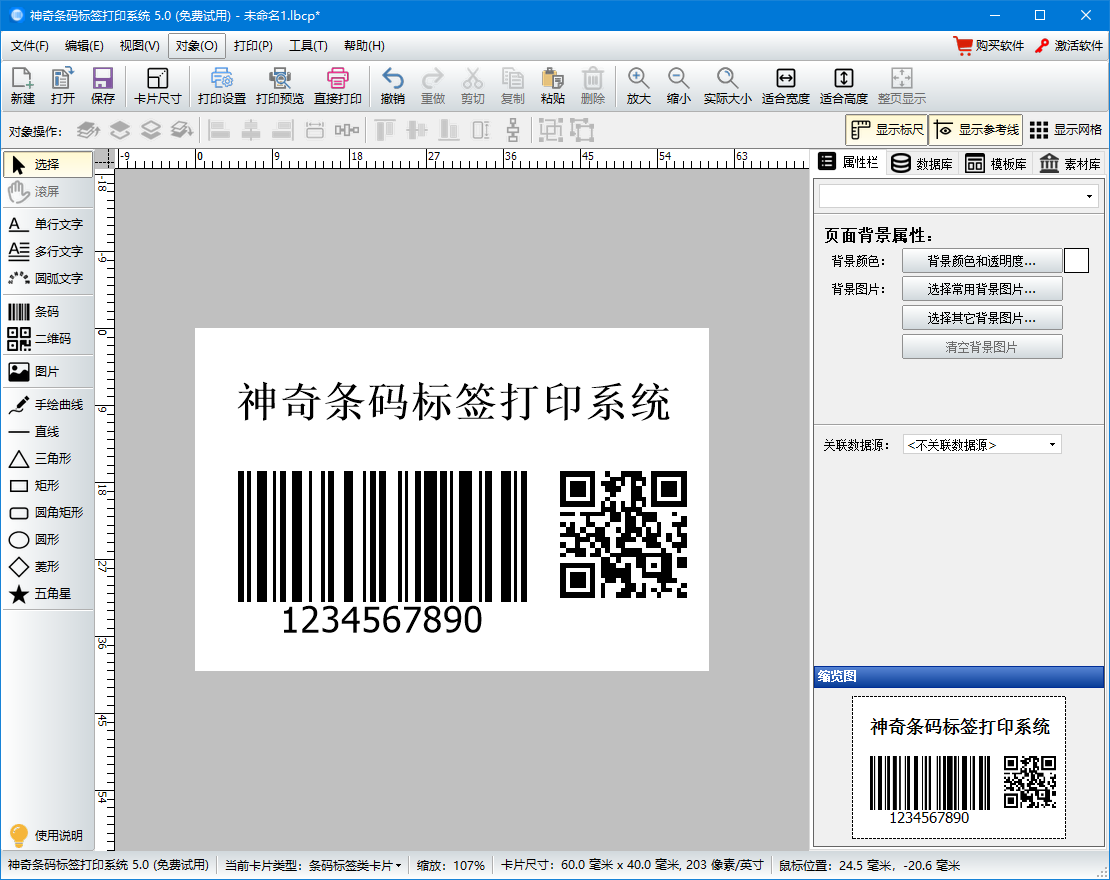Select the barcode 1234567890 on canvas
This screenshot has height=880, width=1110.
click(x=382, y=552)
